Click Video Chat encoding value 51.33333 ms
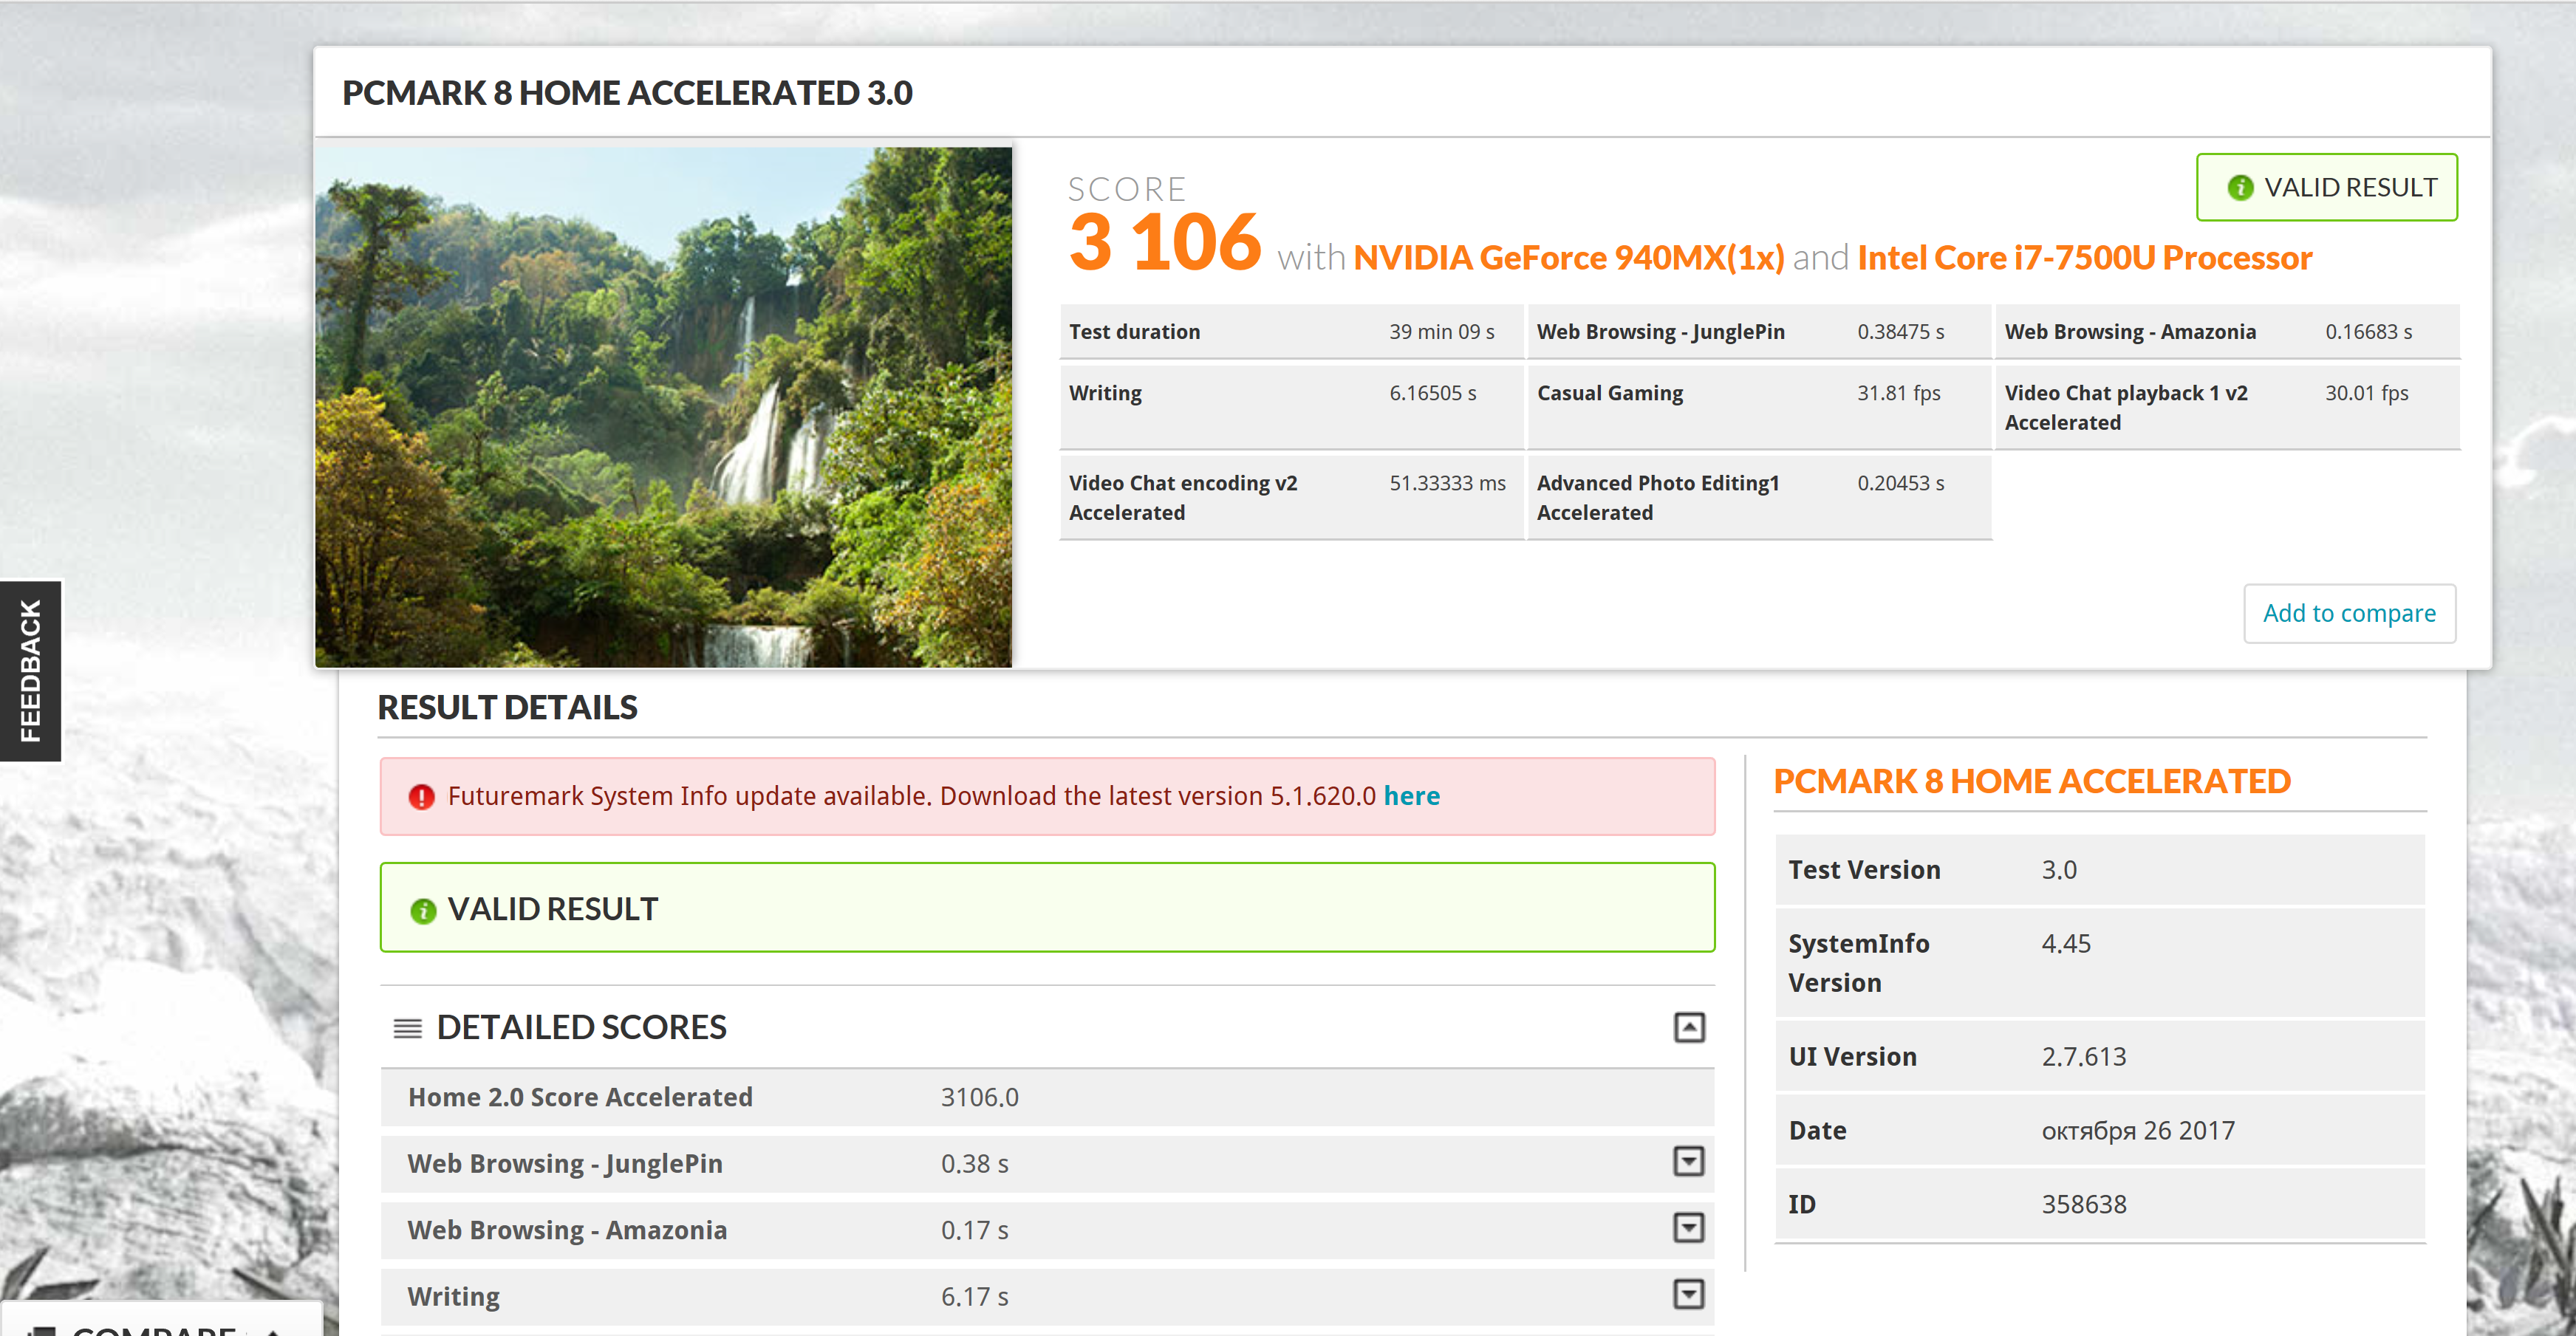 (1447, 483)
